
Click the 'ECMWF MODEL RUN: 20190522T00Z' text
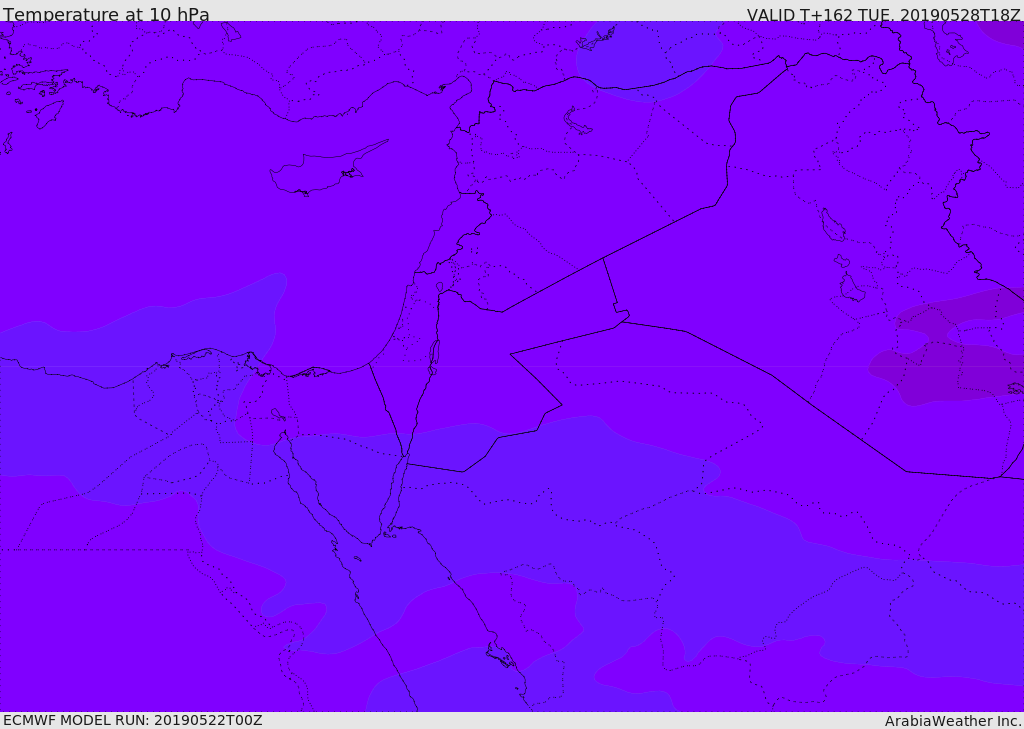tap(133, 720)
